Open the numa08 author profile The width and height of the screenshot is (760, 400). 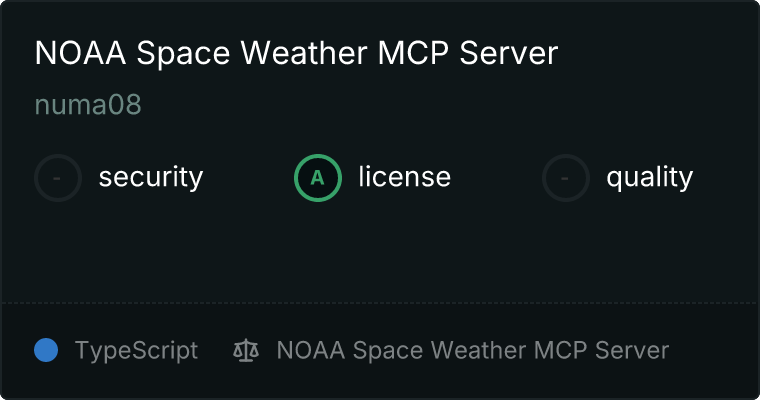[x=88, y=105]
